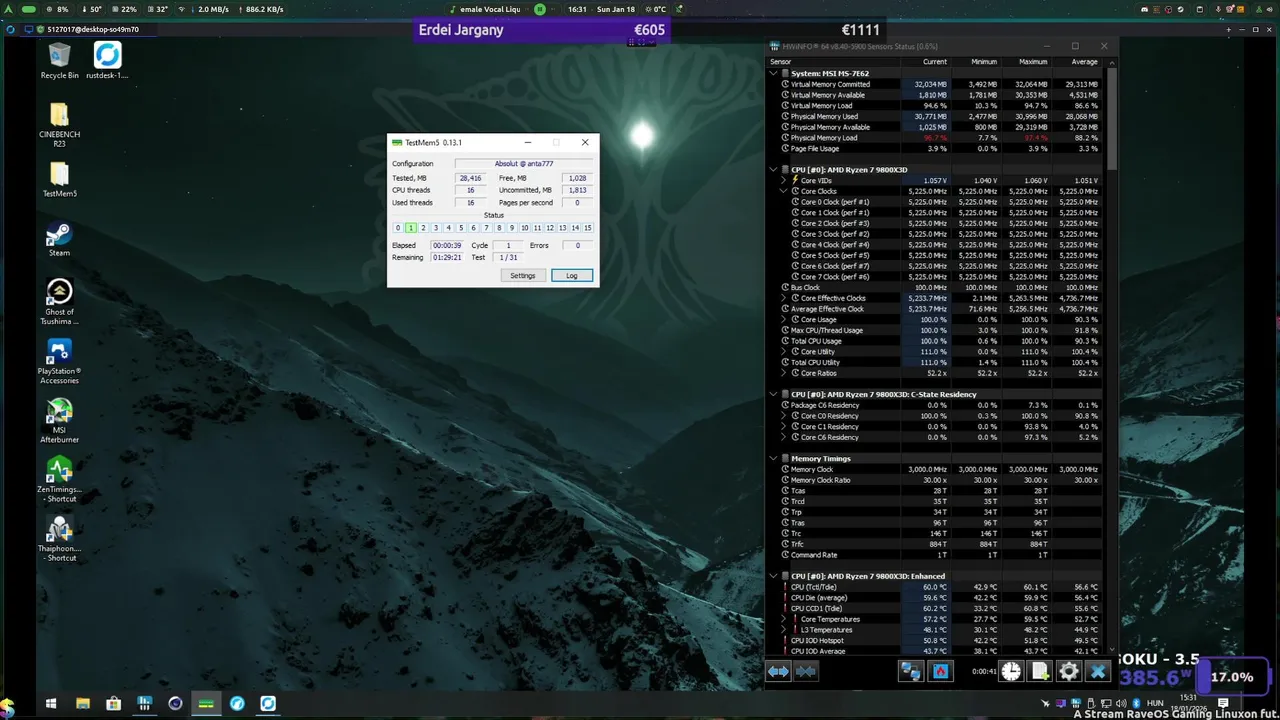Reset the HWiNFO elapsed time clock icon
The image size is (1280, 720).
1011,672
